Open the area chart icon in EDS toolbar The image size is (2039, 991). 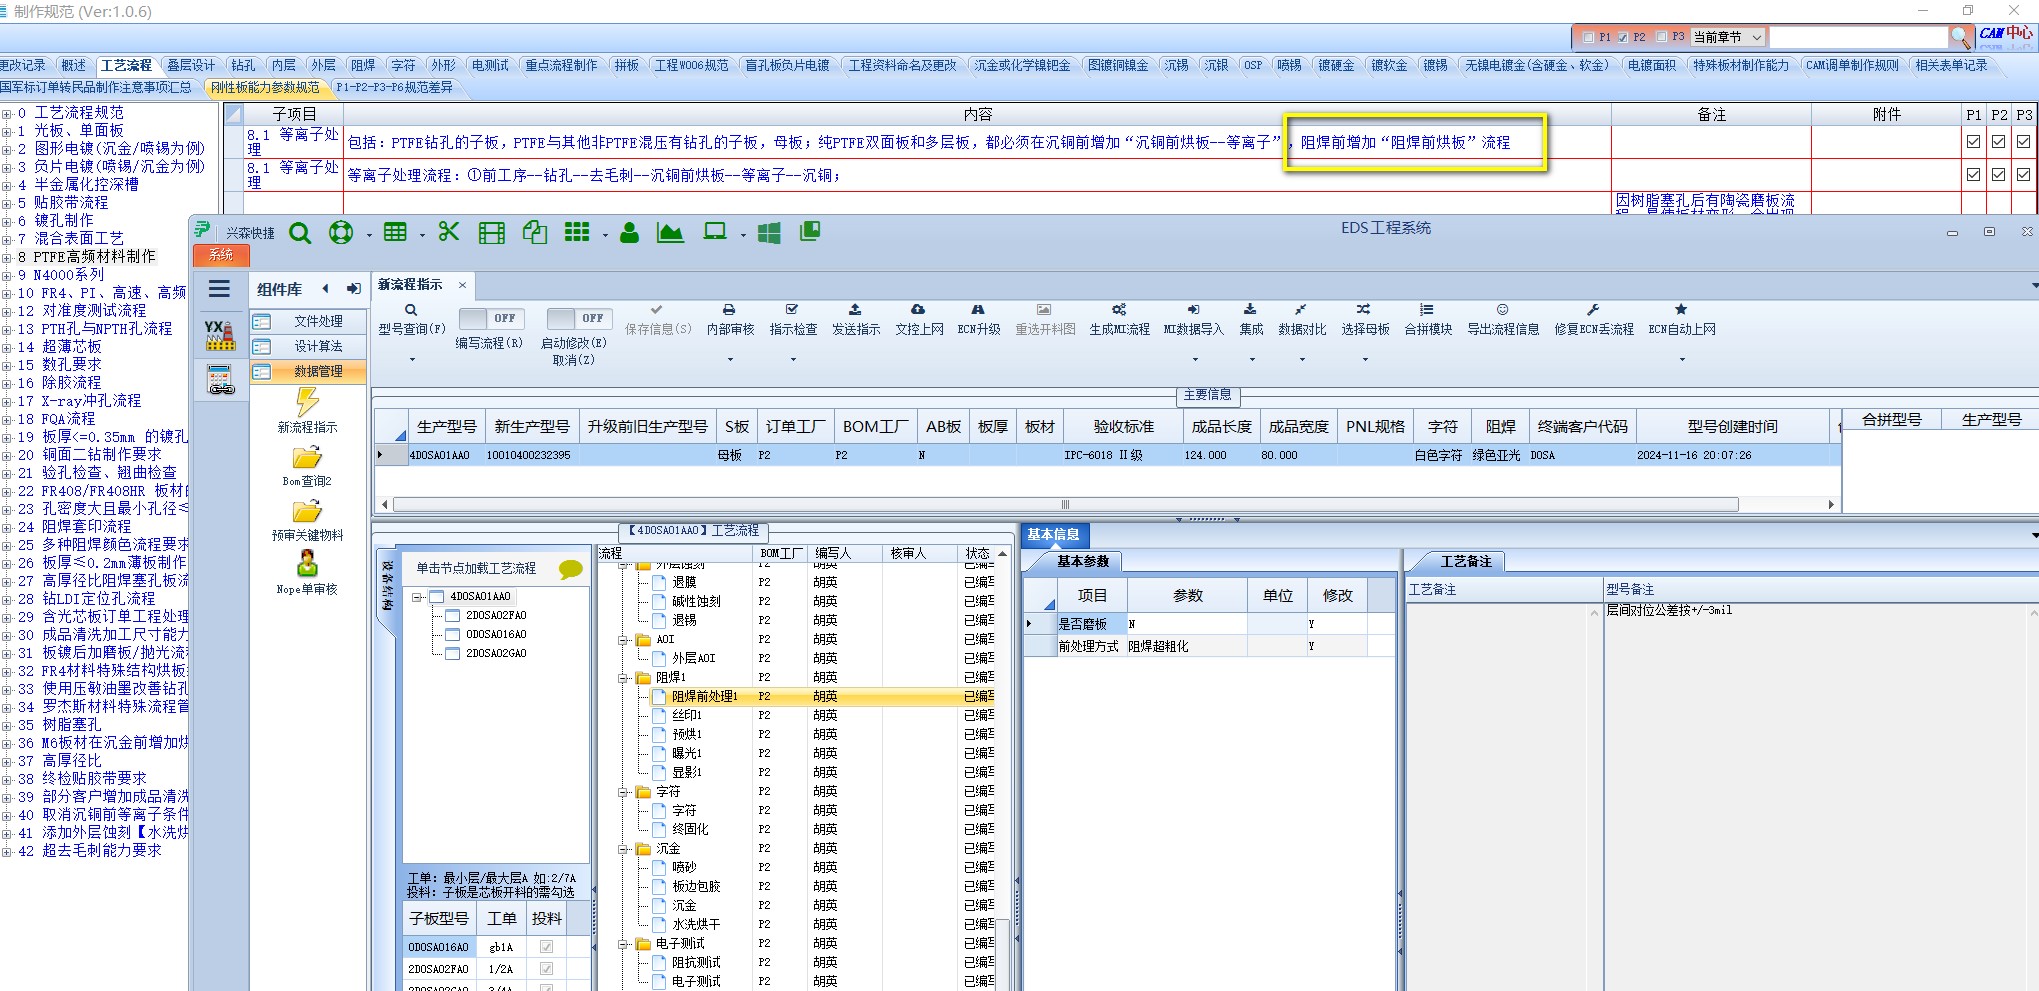pyautogui.click(x=670, y=233)
